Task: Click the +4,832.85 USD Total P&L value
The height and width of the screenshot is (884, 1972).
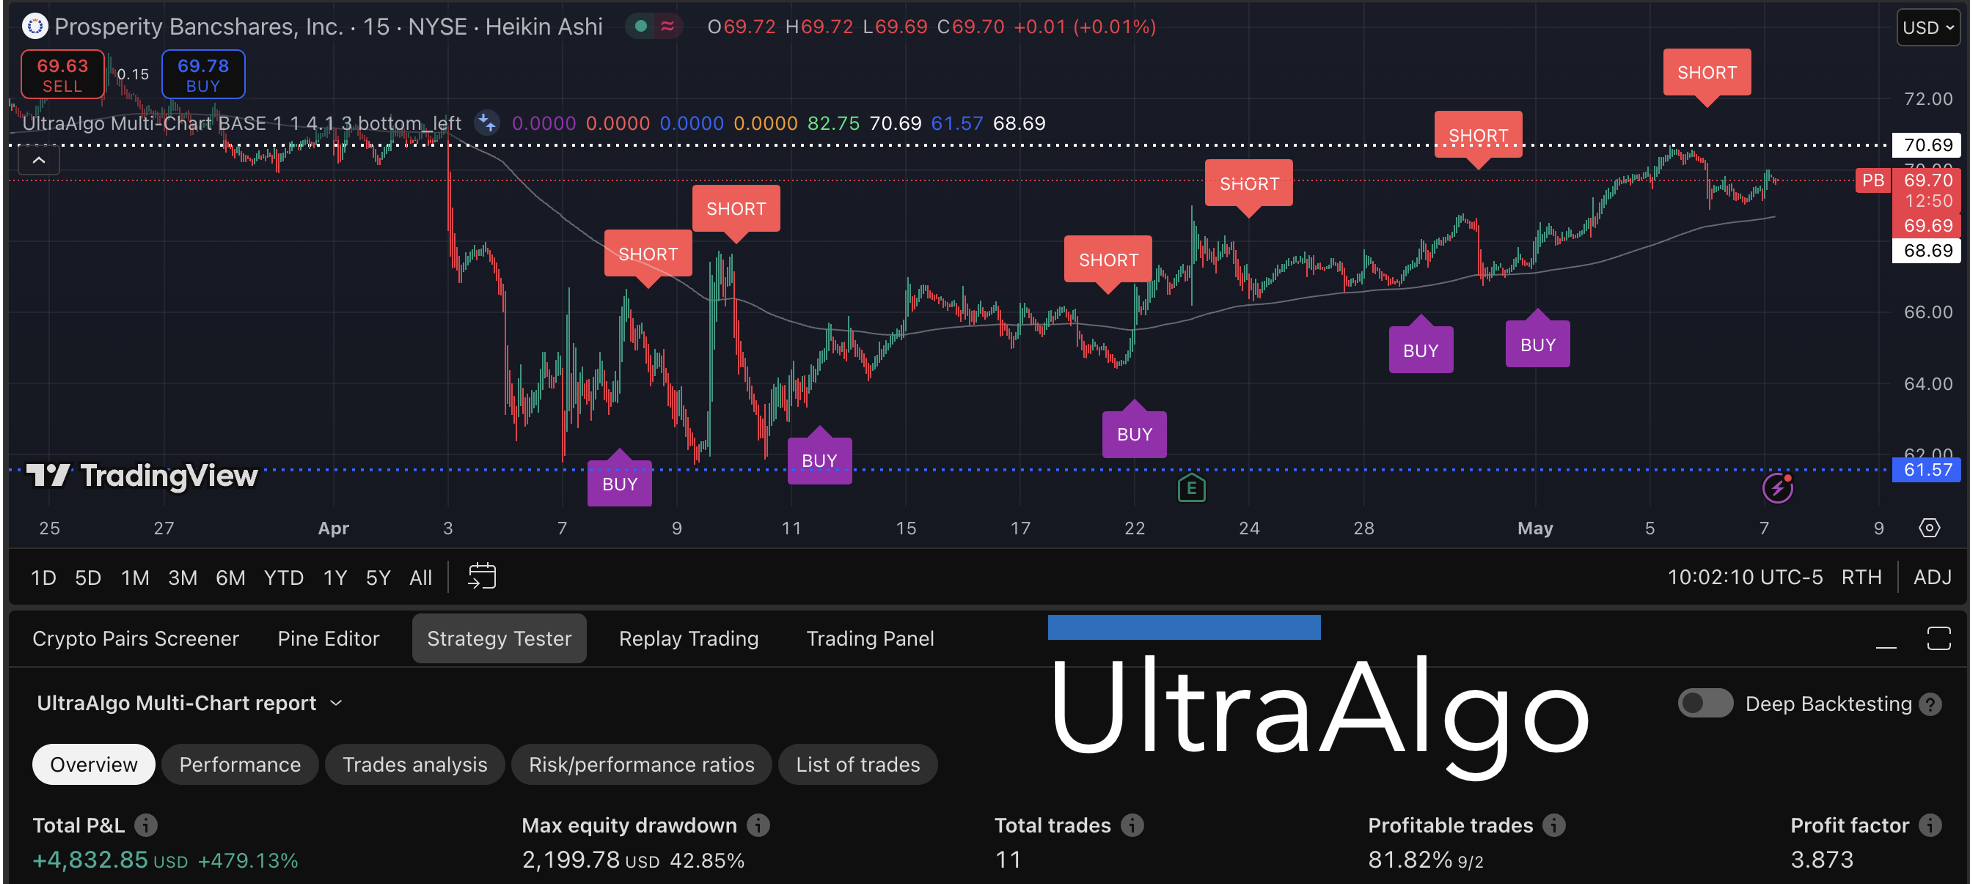Action: pyautogui.click(x=110, y=860)
